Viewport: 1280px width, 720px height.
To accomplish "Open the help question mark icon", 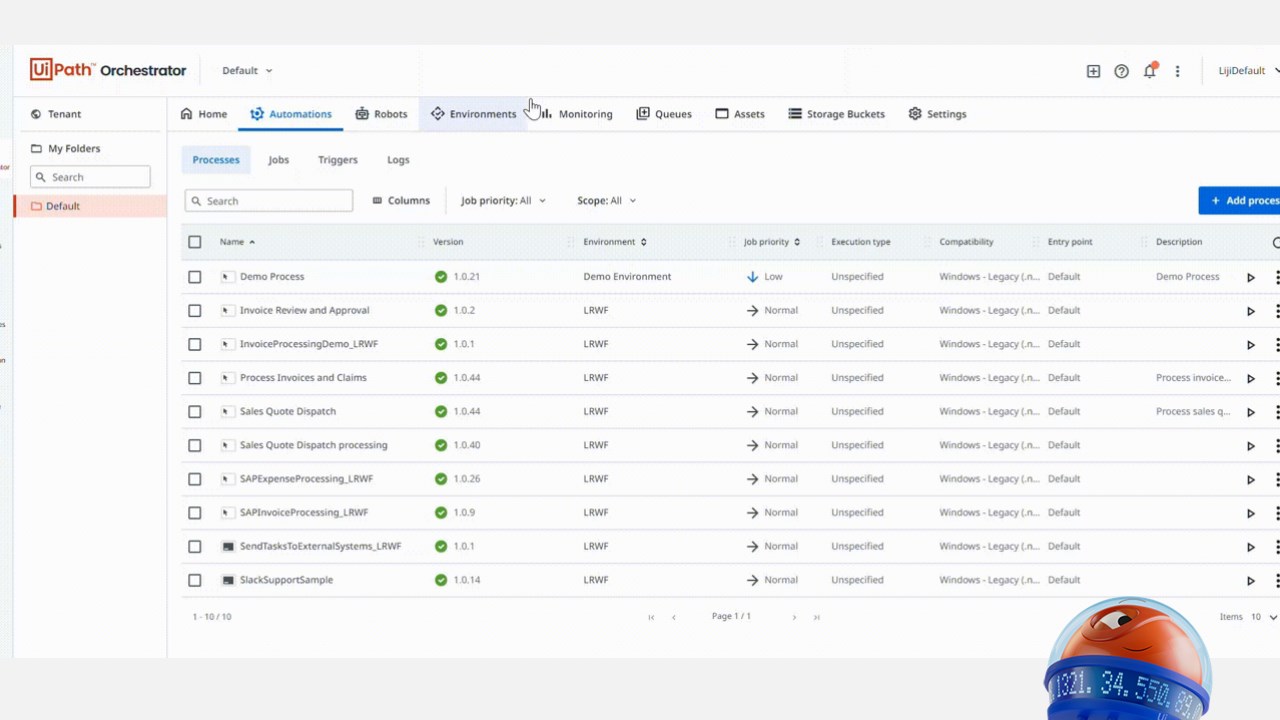I will (x=1122, y=71).
